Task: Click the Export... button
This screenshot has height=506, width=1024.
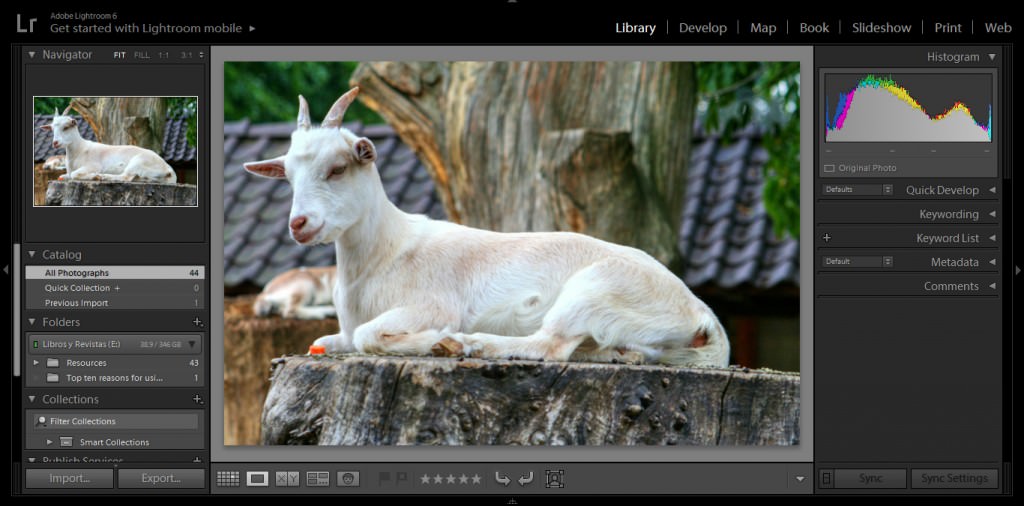Action: (161, 479)
